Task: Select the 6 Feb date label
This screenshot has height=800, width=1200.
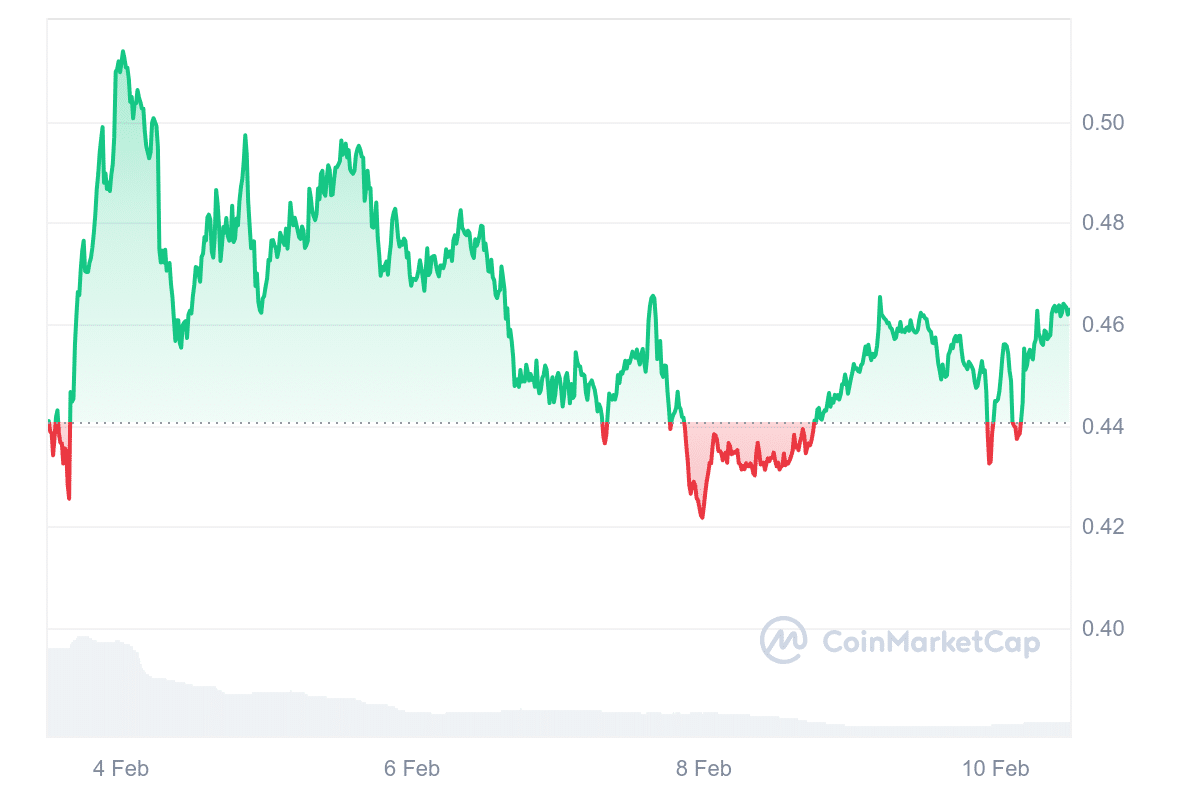Action: (x=412, y=769)
